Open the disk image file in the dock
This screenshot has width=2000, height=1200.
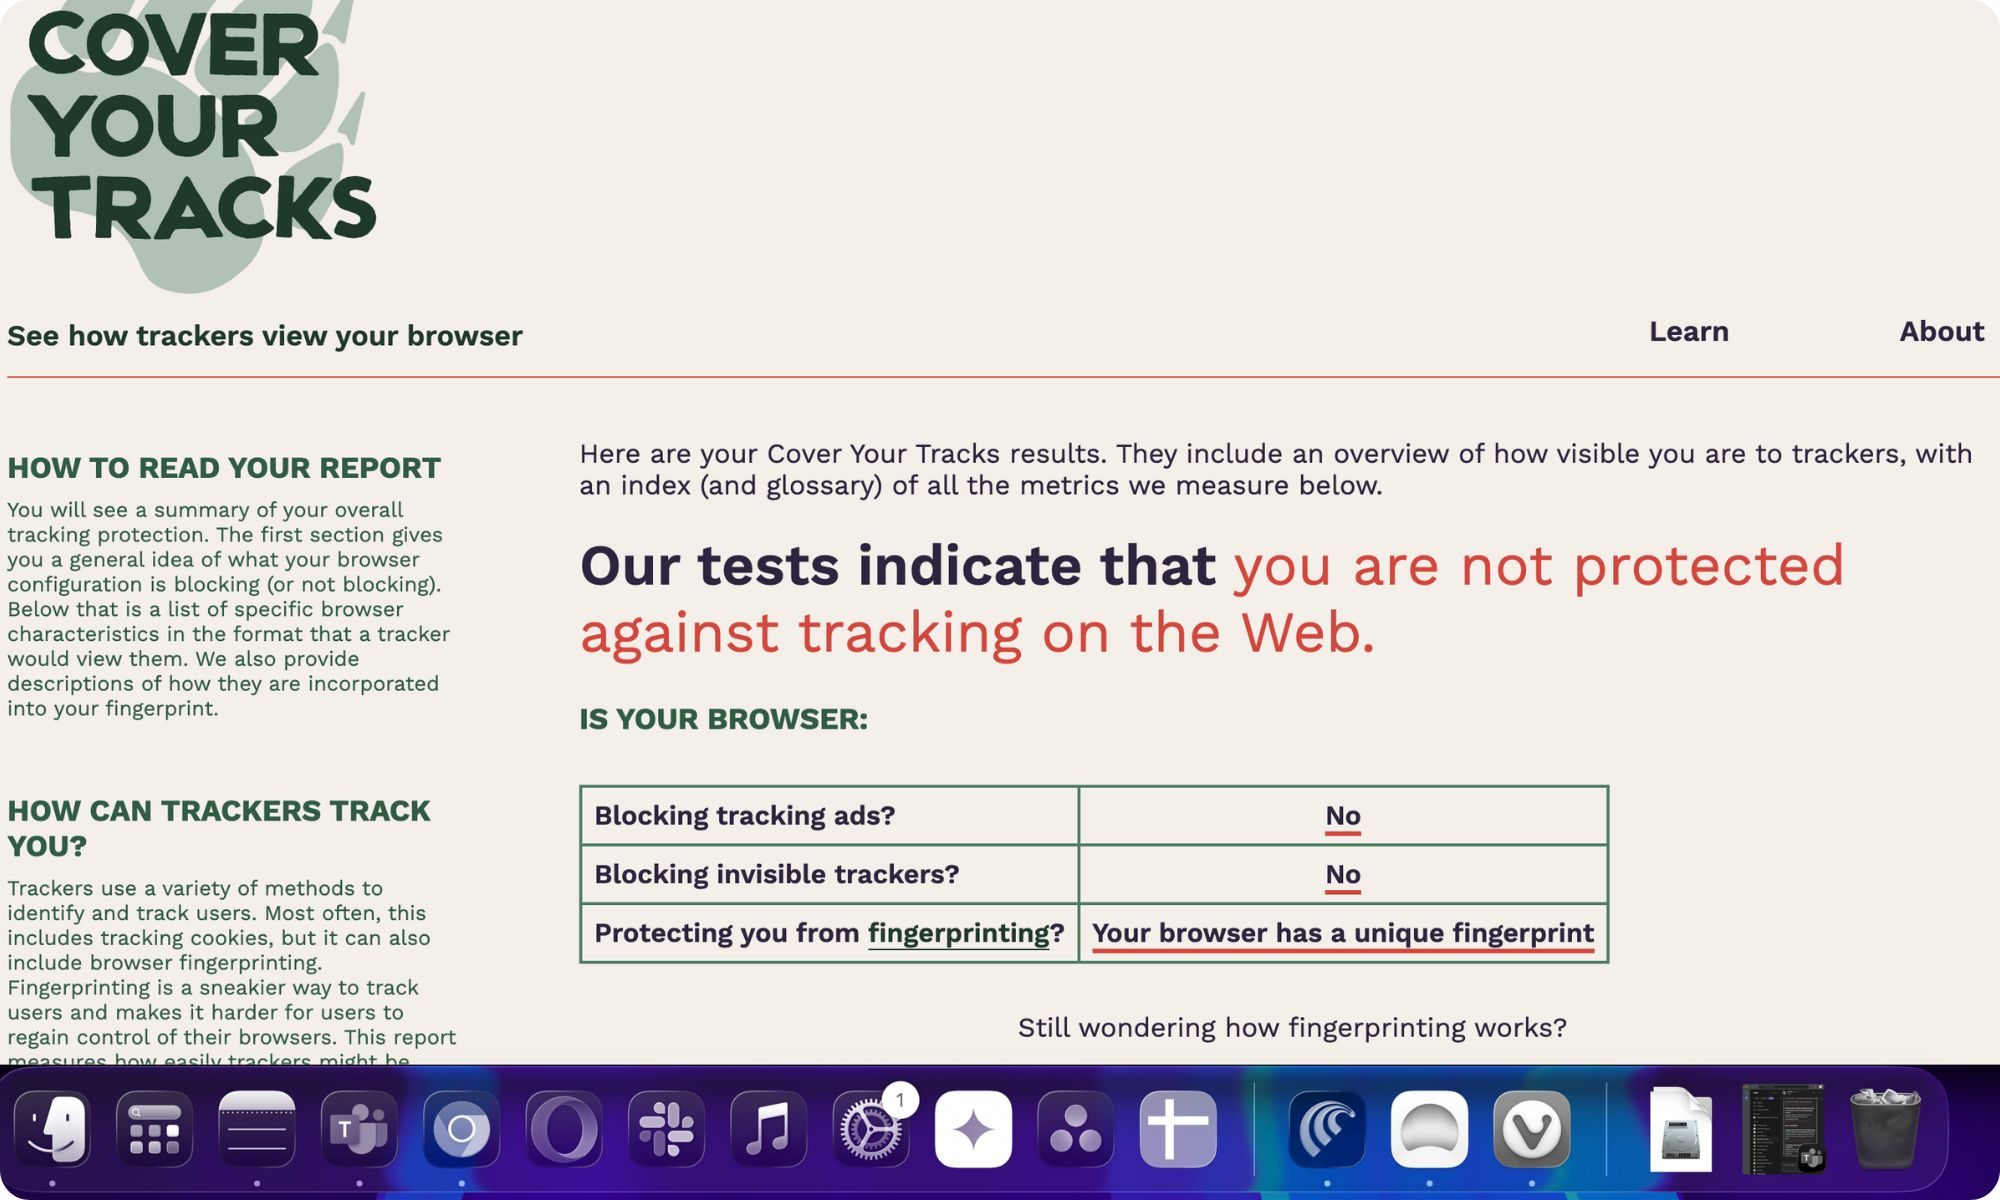tap(1681, 1129)
